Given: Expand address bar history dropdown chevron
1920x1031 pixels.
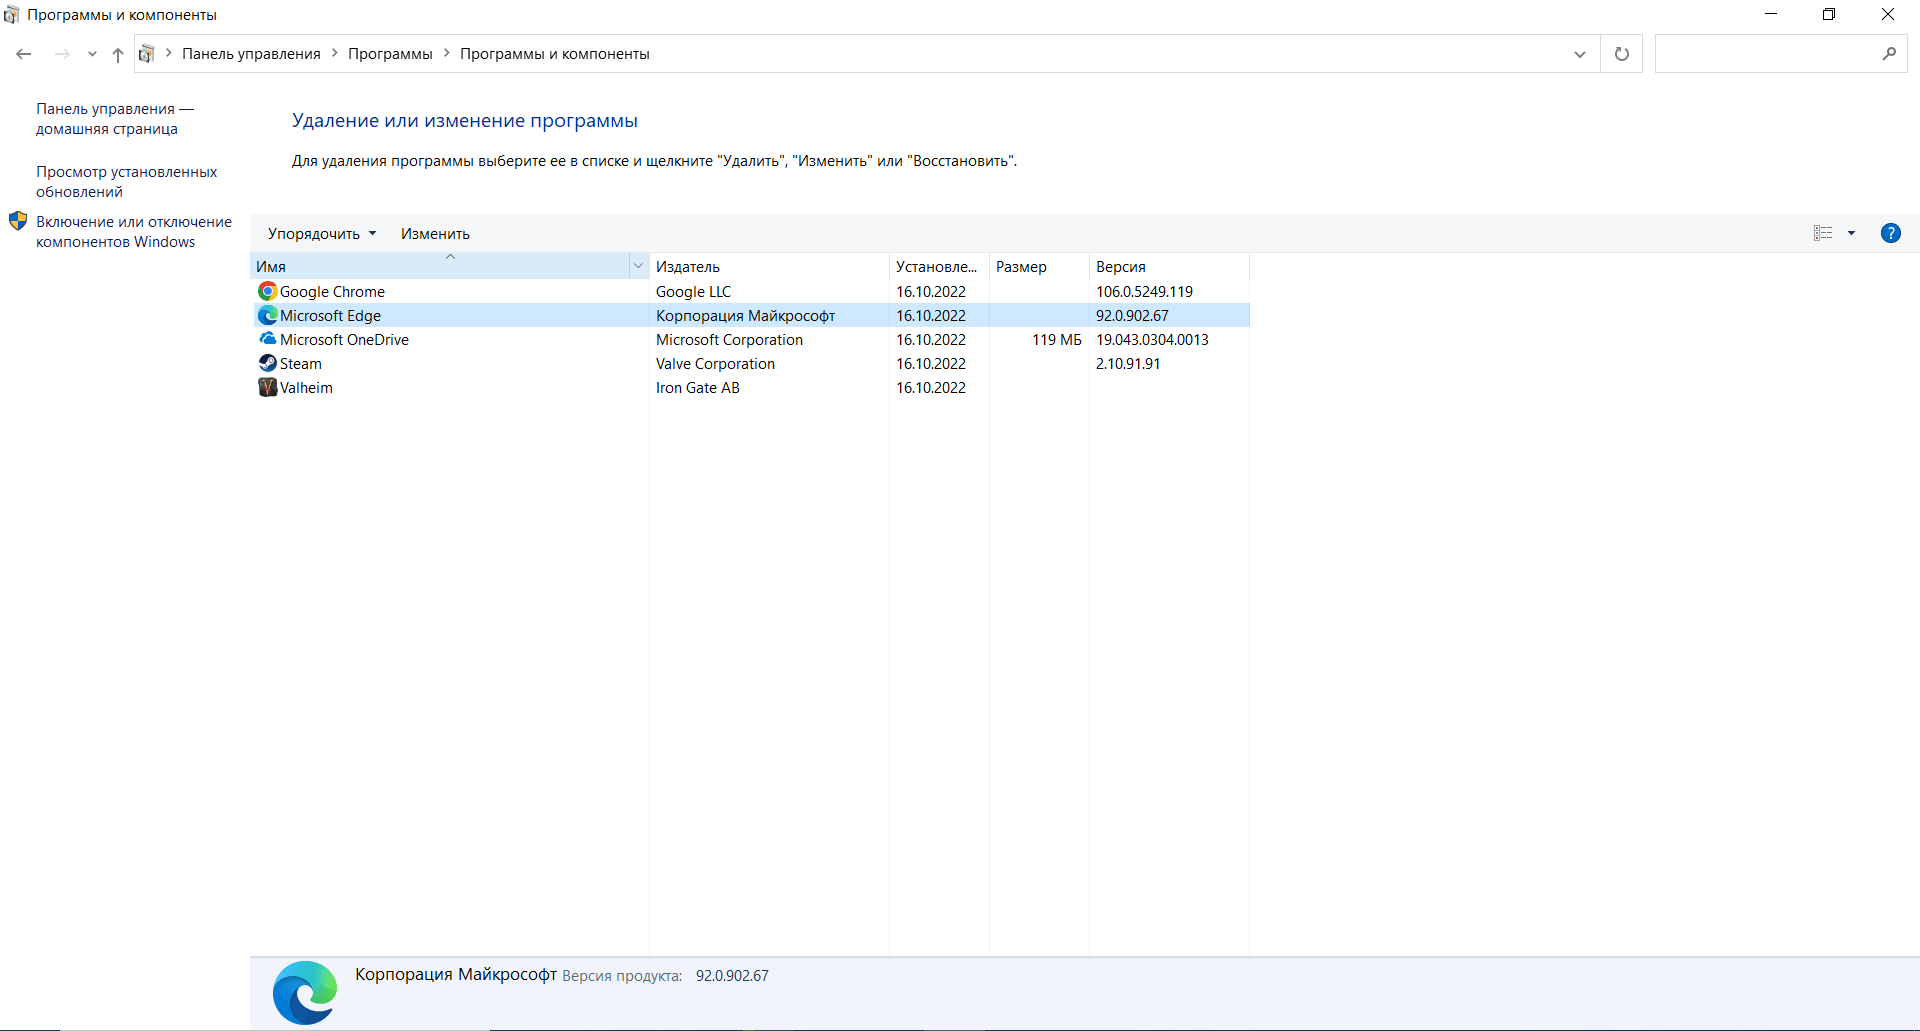Looking at the screenshot, I should (1580, 54).
